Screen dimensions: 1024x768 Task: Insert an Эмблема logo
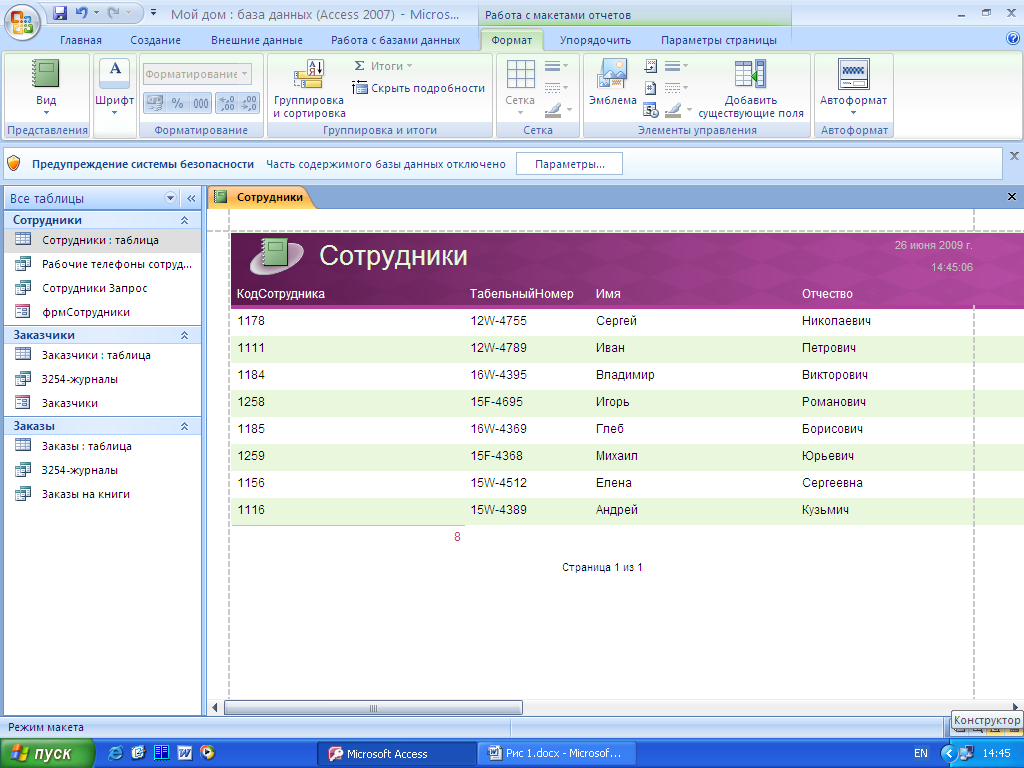coord(613,82)
